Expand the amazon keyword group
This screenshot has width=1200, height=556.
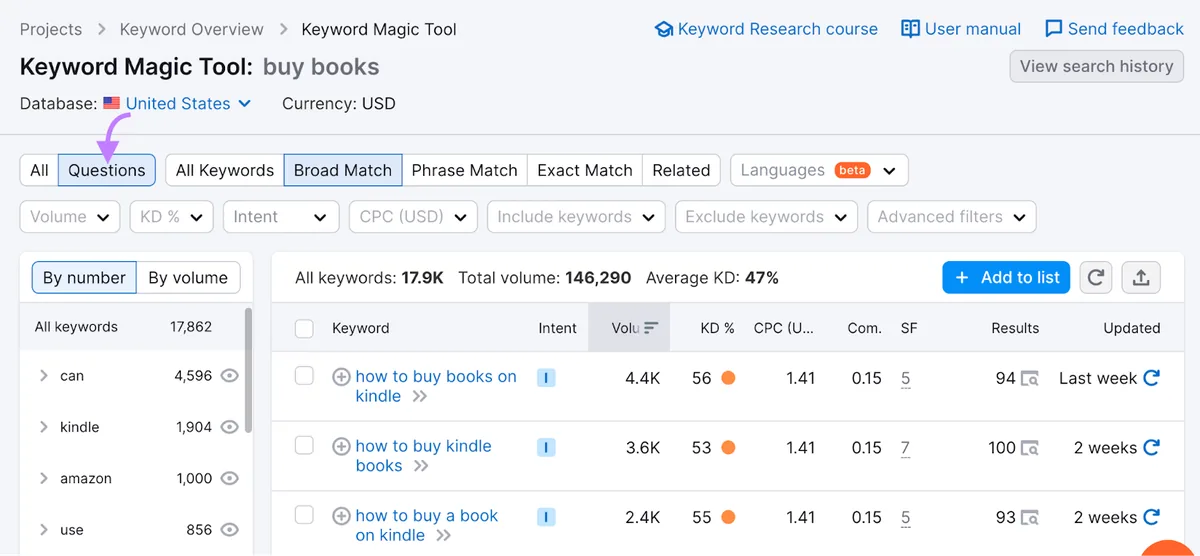point(44,479)
